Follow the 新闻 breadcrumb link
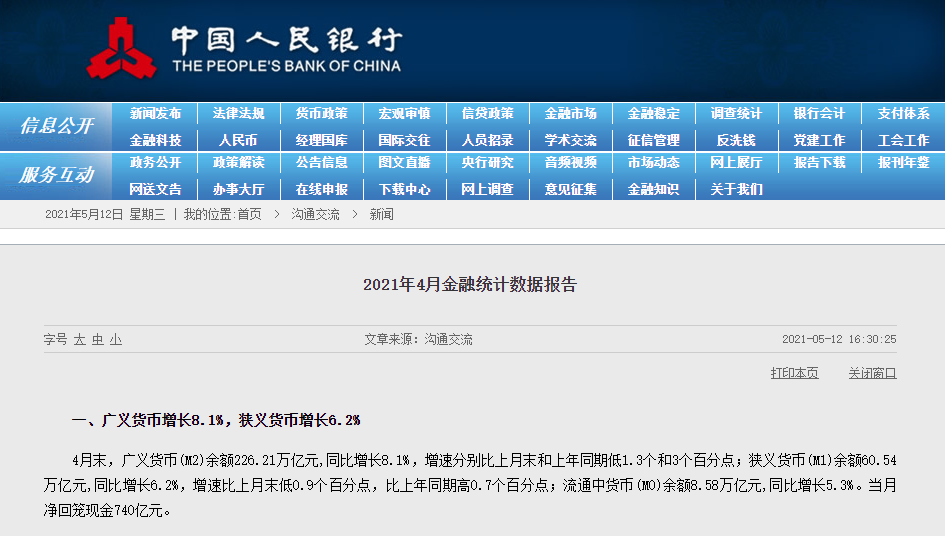 coord(381,215)
